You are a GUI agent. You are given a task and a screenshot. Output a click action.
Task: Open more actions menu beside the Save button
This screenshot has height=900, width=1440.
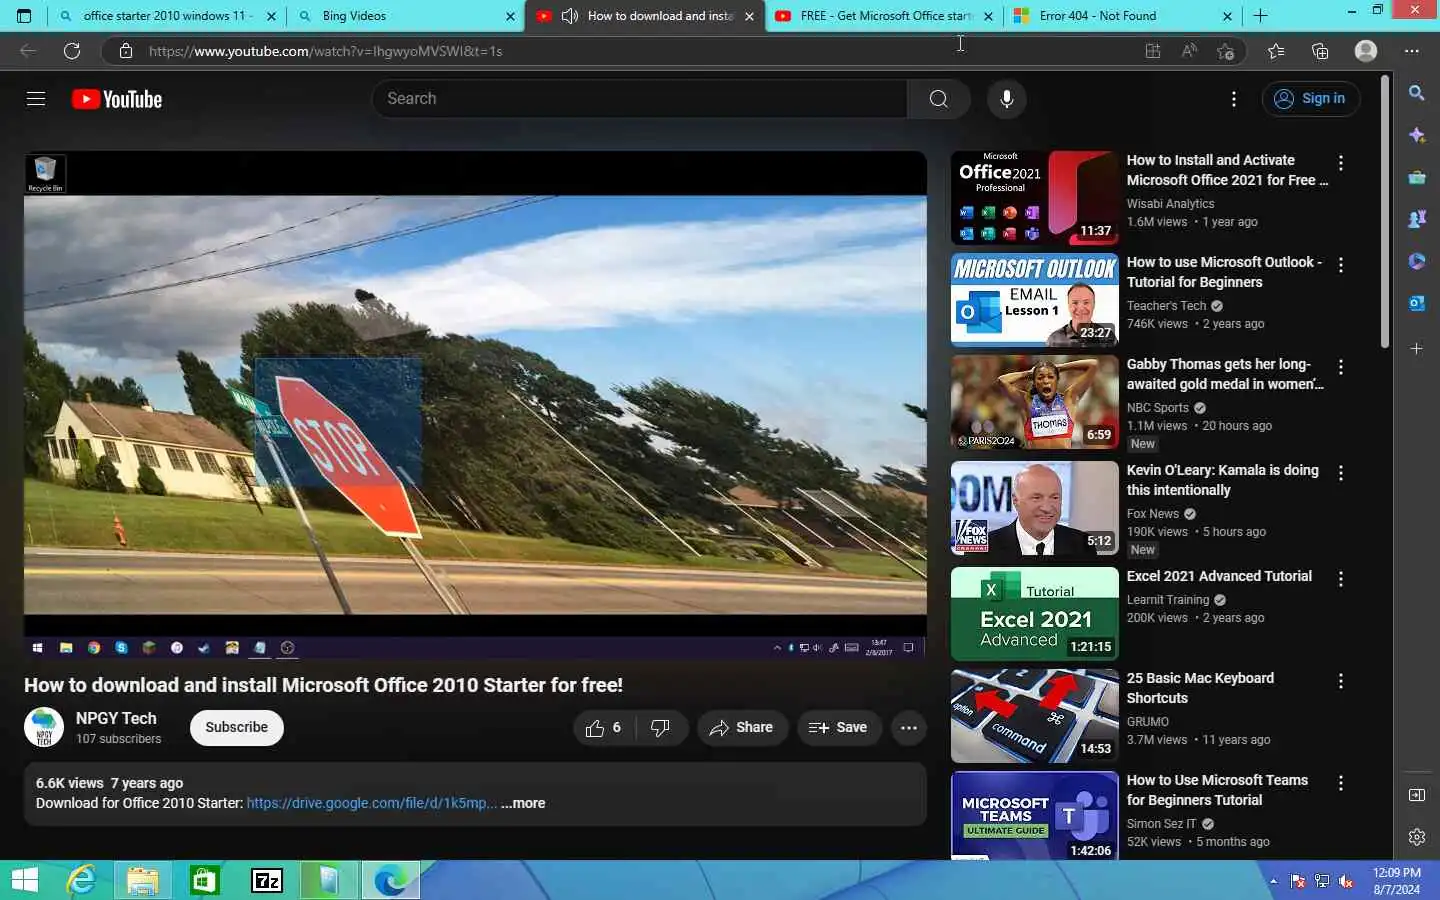(908, 728)
